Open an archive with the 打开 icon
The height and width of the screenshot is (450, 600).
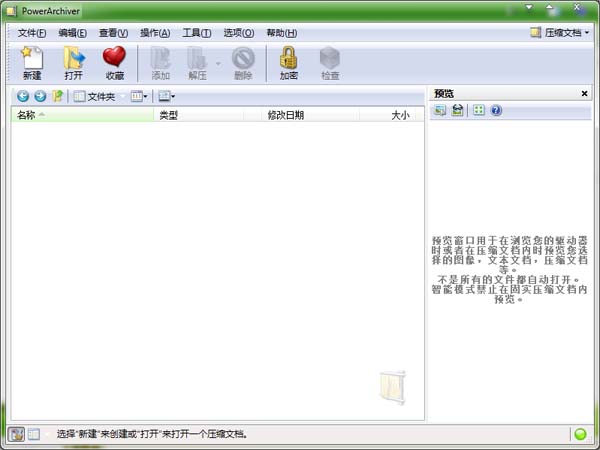tap(73, 63)
